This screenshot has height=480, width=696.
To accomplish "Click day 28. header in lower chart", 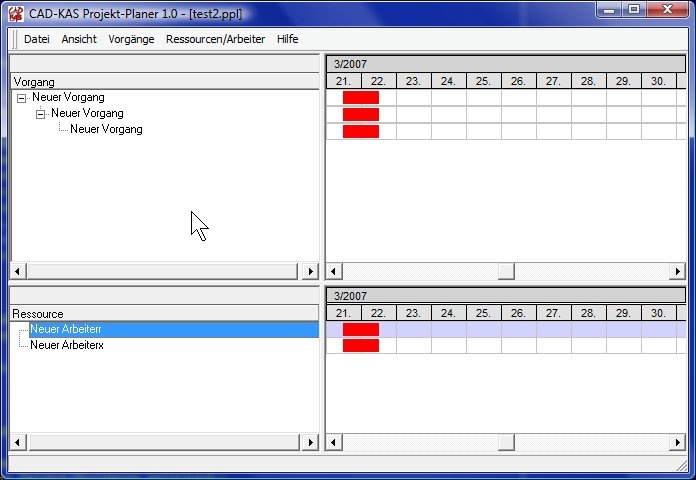I will tap(589, 313).
